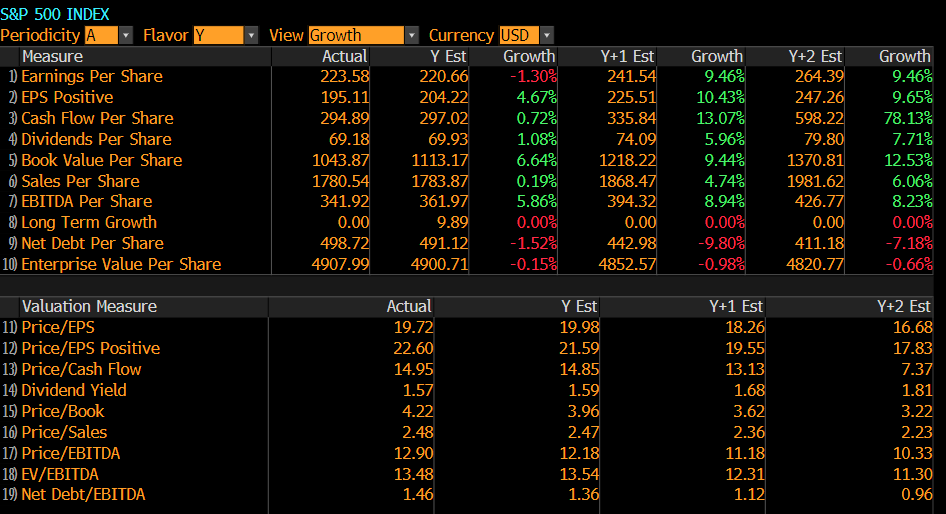The width and height of the screenshot is (946, 514).
Task: Select the Dividend Yield measure
Action: pos(74,391)
